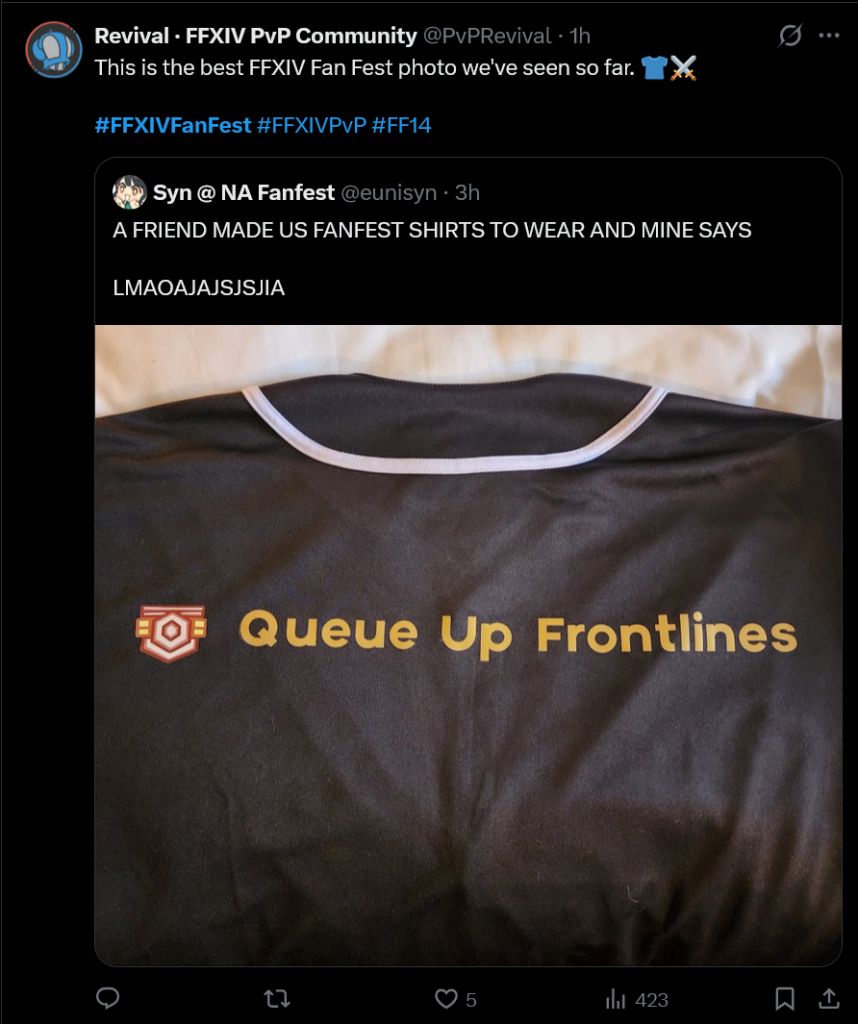
Task: Open Revival profile avatar
Action: [54, 50]
